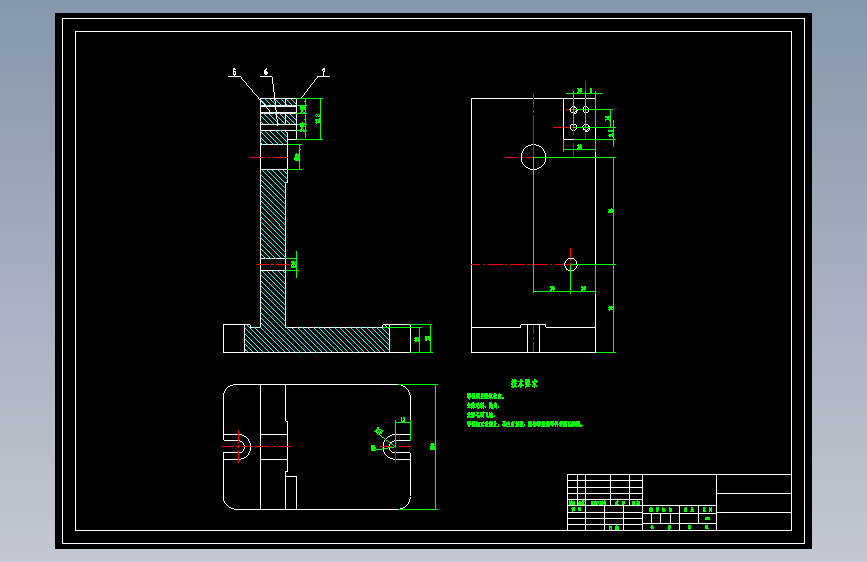This screenshot has height=562, width=867.
Task: Select the bottom-right hole of the four-hole pattern
Action: click(586, 128)
